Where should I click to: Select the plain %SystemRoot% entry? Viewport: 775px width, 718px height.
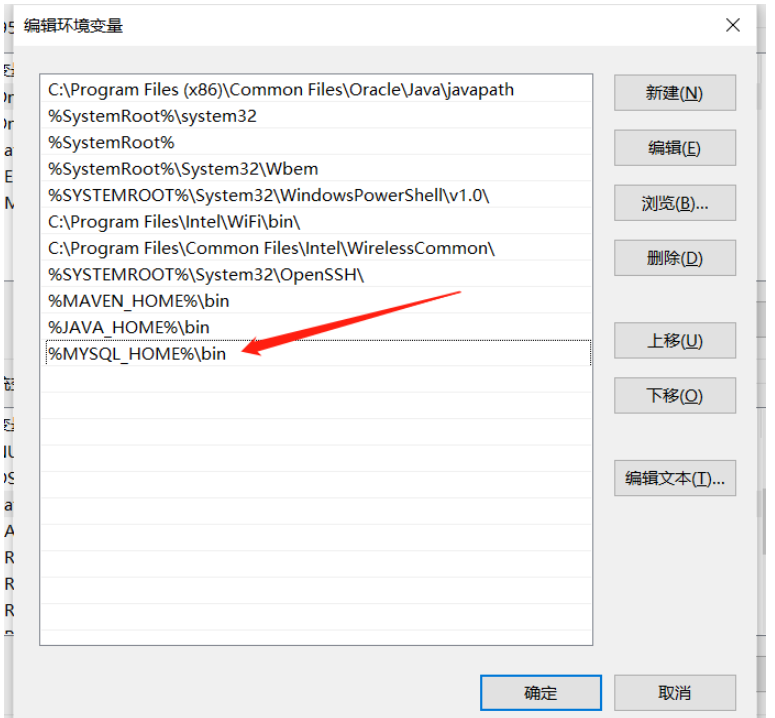(316, 142)
